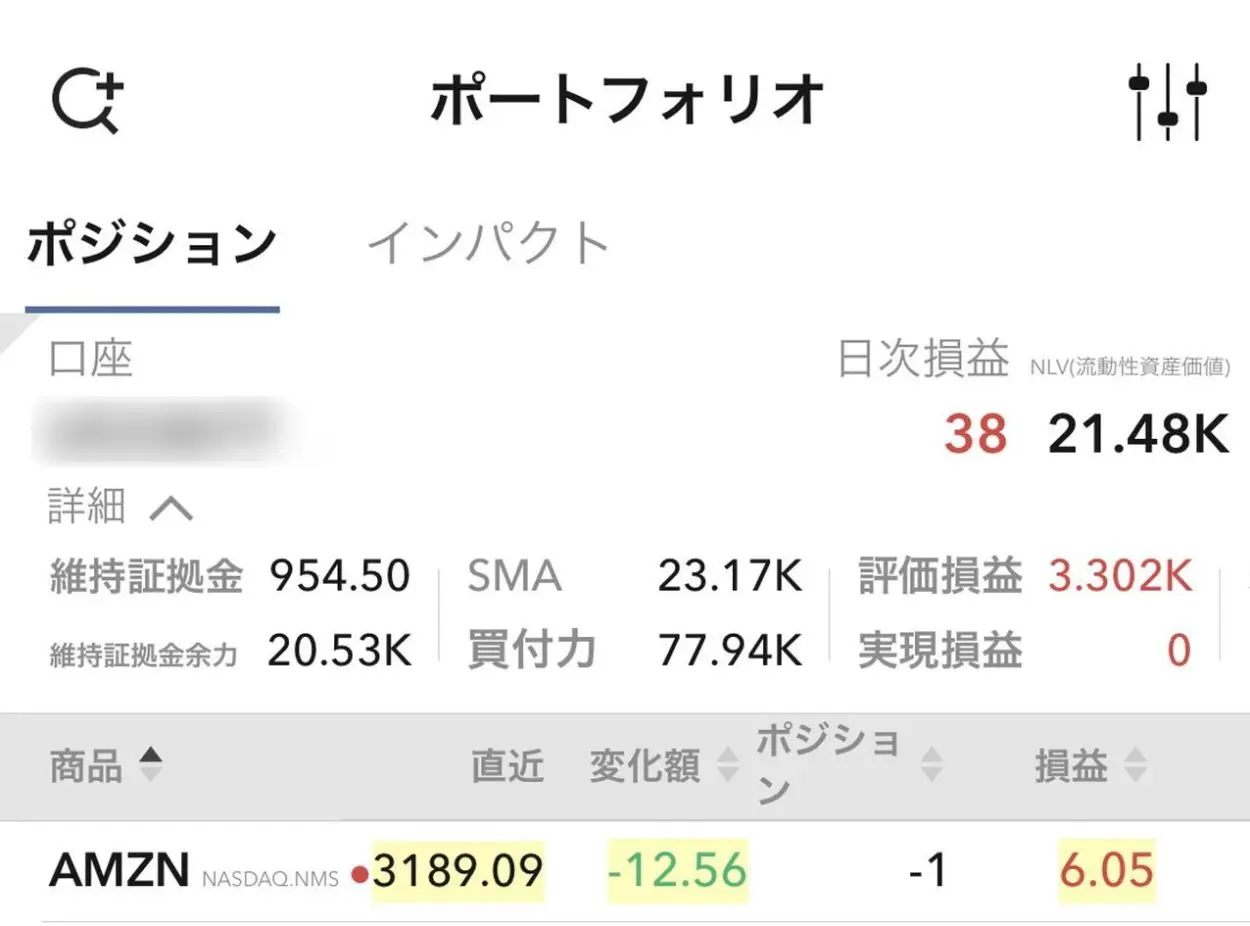Tap the AMZN change value -12.56

pos(678,871)
